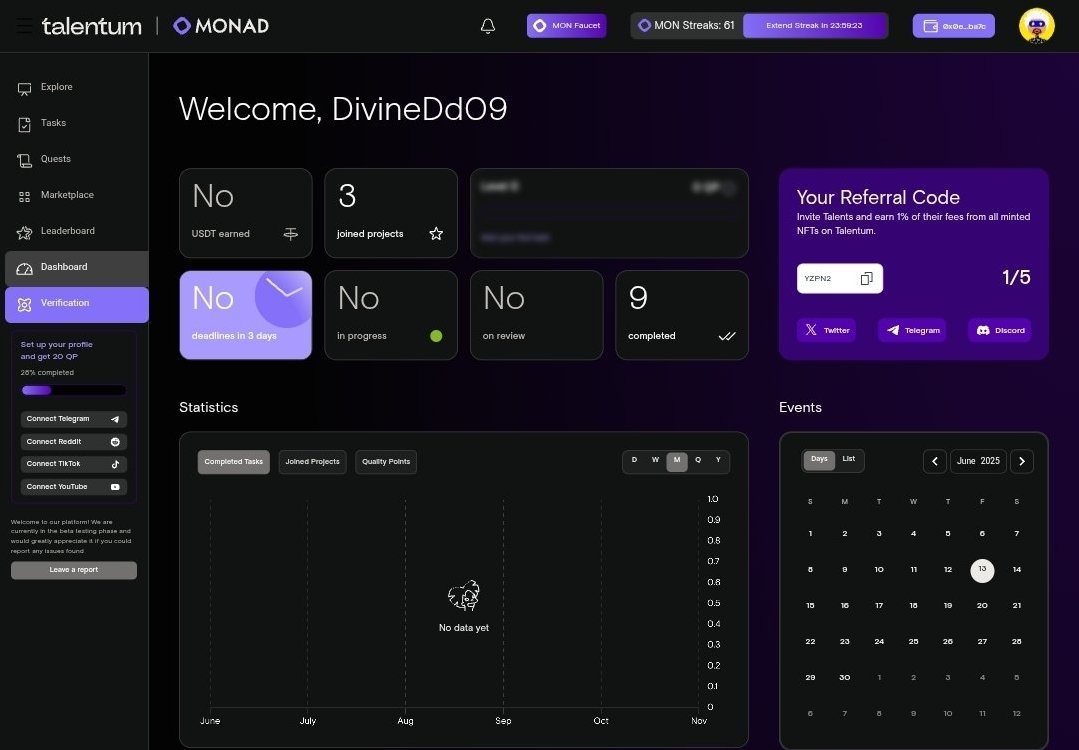Select June 13 on the calendar
The image size is (1079, 750).
(982, 570)
